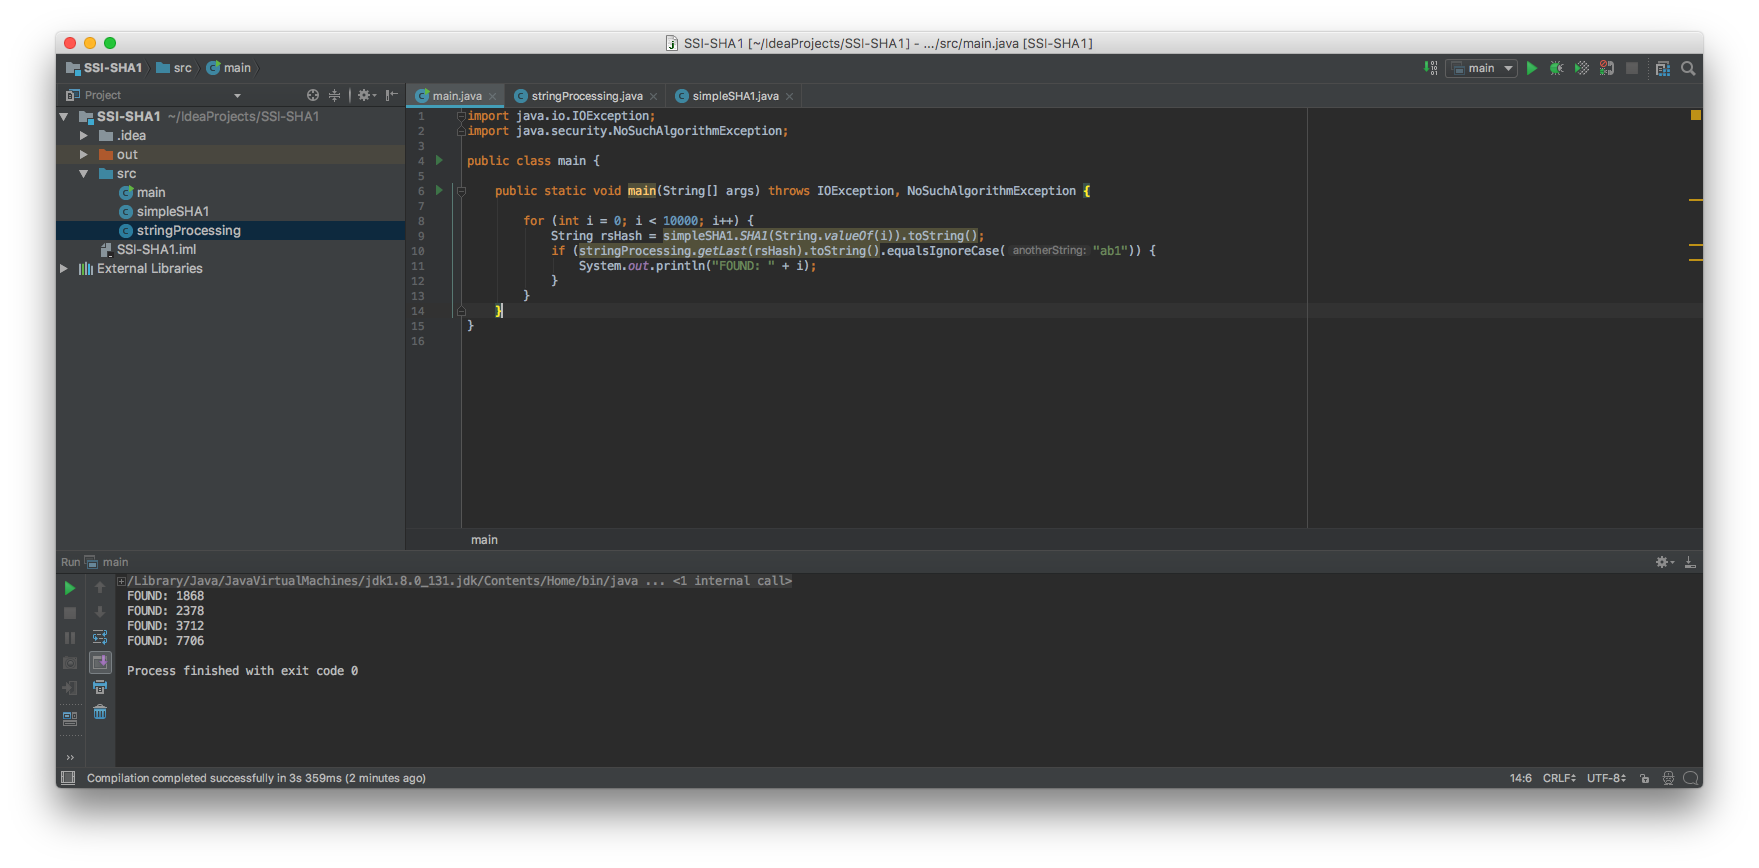Viewport: 1759px width, 868px height.
Task: Click the exit icon in Run panel
Action: tap(70, 688)
